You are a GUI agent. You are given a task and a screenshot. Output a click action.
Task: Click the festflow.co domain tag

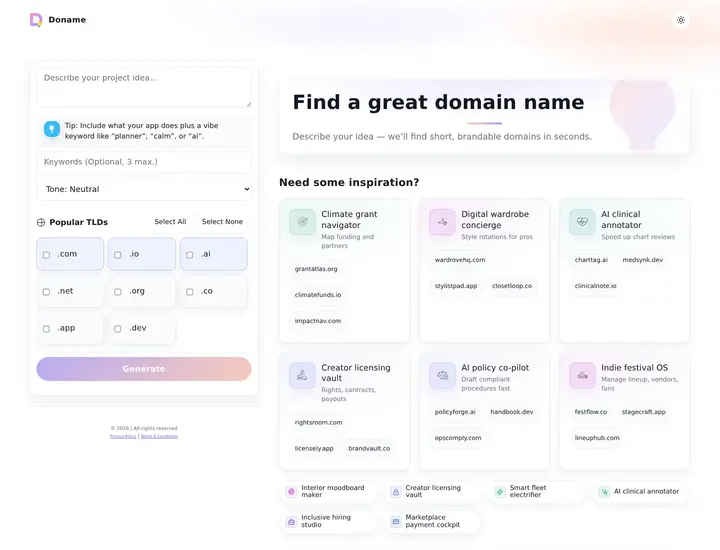(591, 412)
